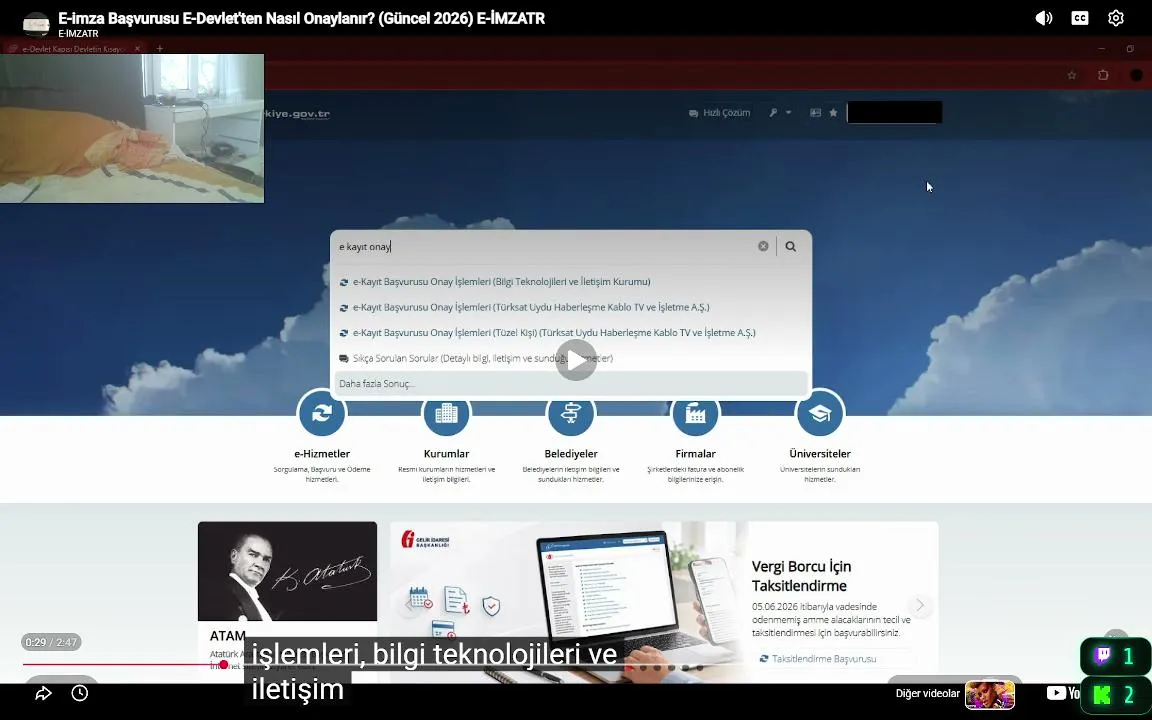Minimize the recorded browser window
Screen dimensions: 1152x720
click(x=1101, y=49)
